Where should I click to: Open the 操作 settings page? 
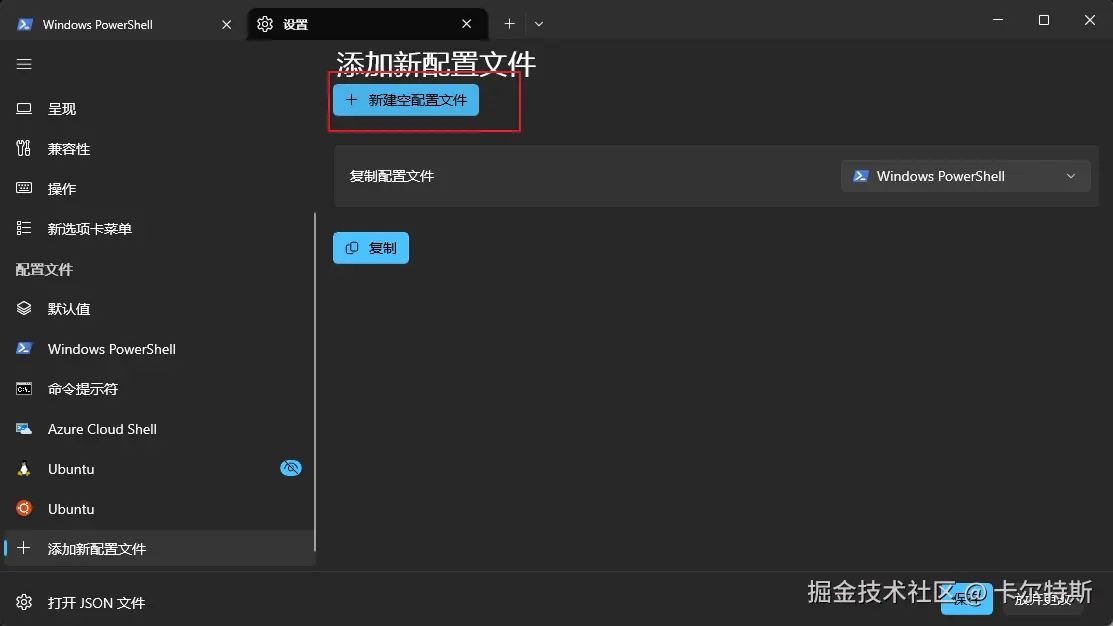click(63, 188)
